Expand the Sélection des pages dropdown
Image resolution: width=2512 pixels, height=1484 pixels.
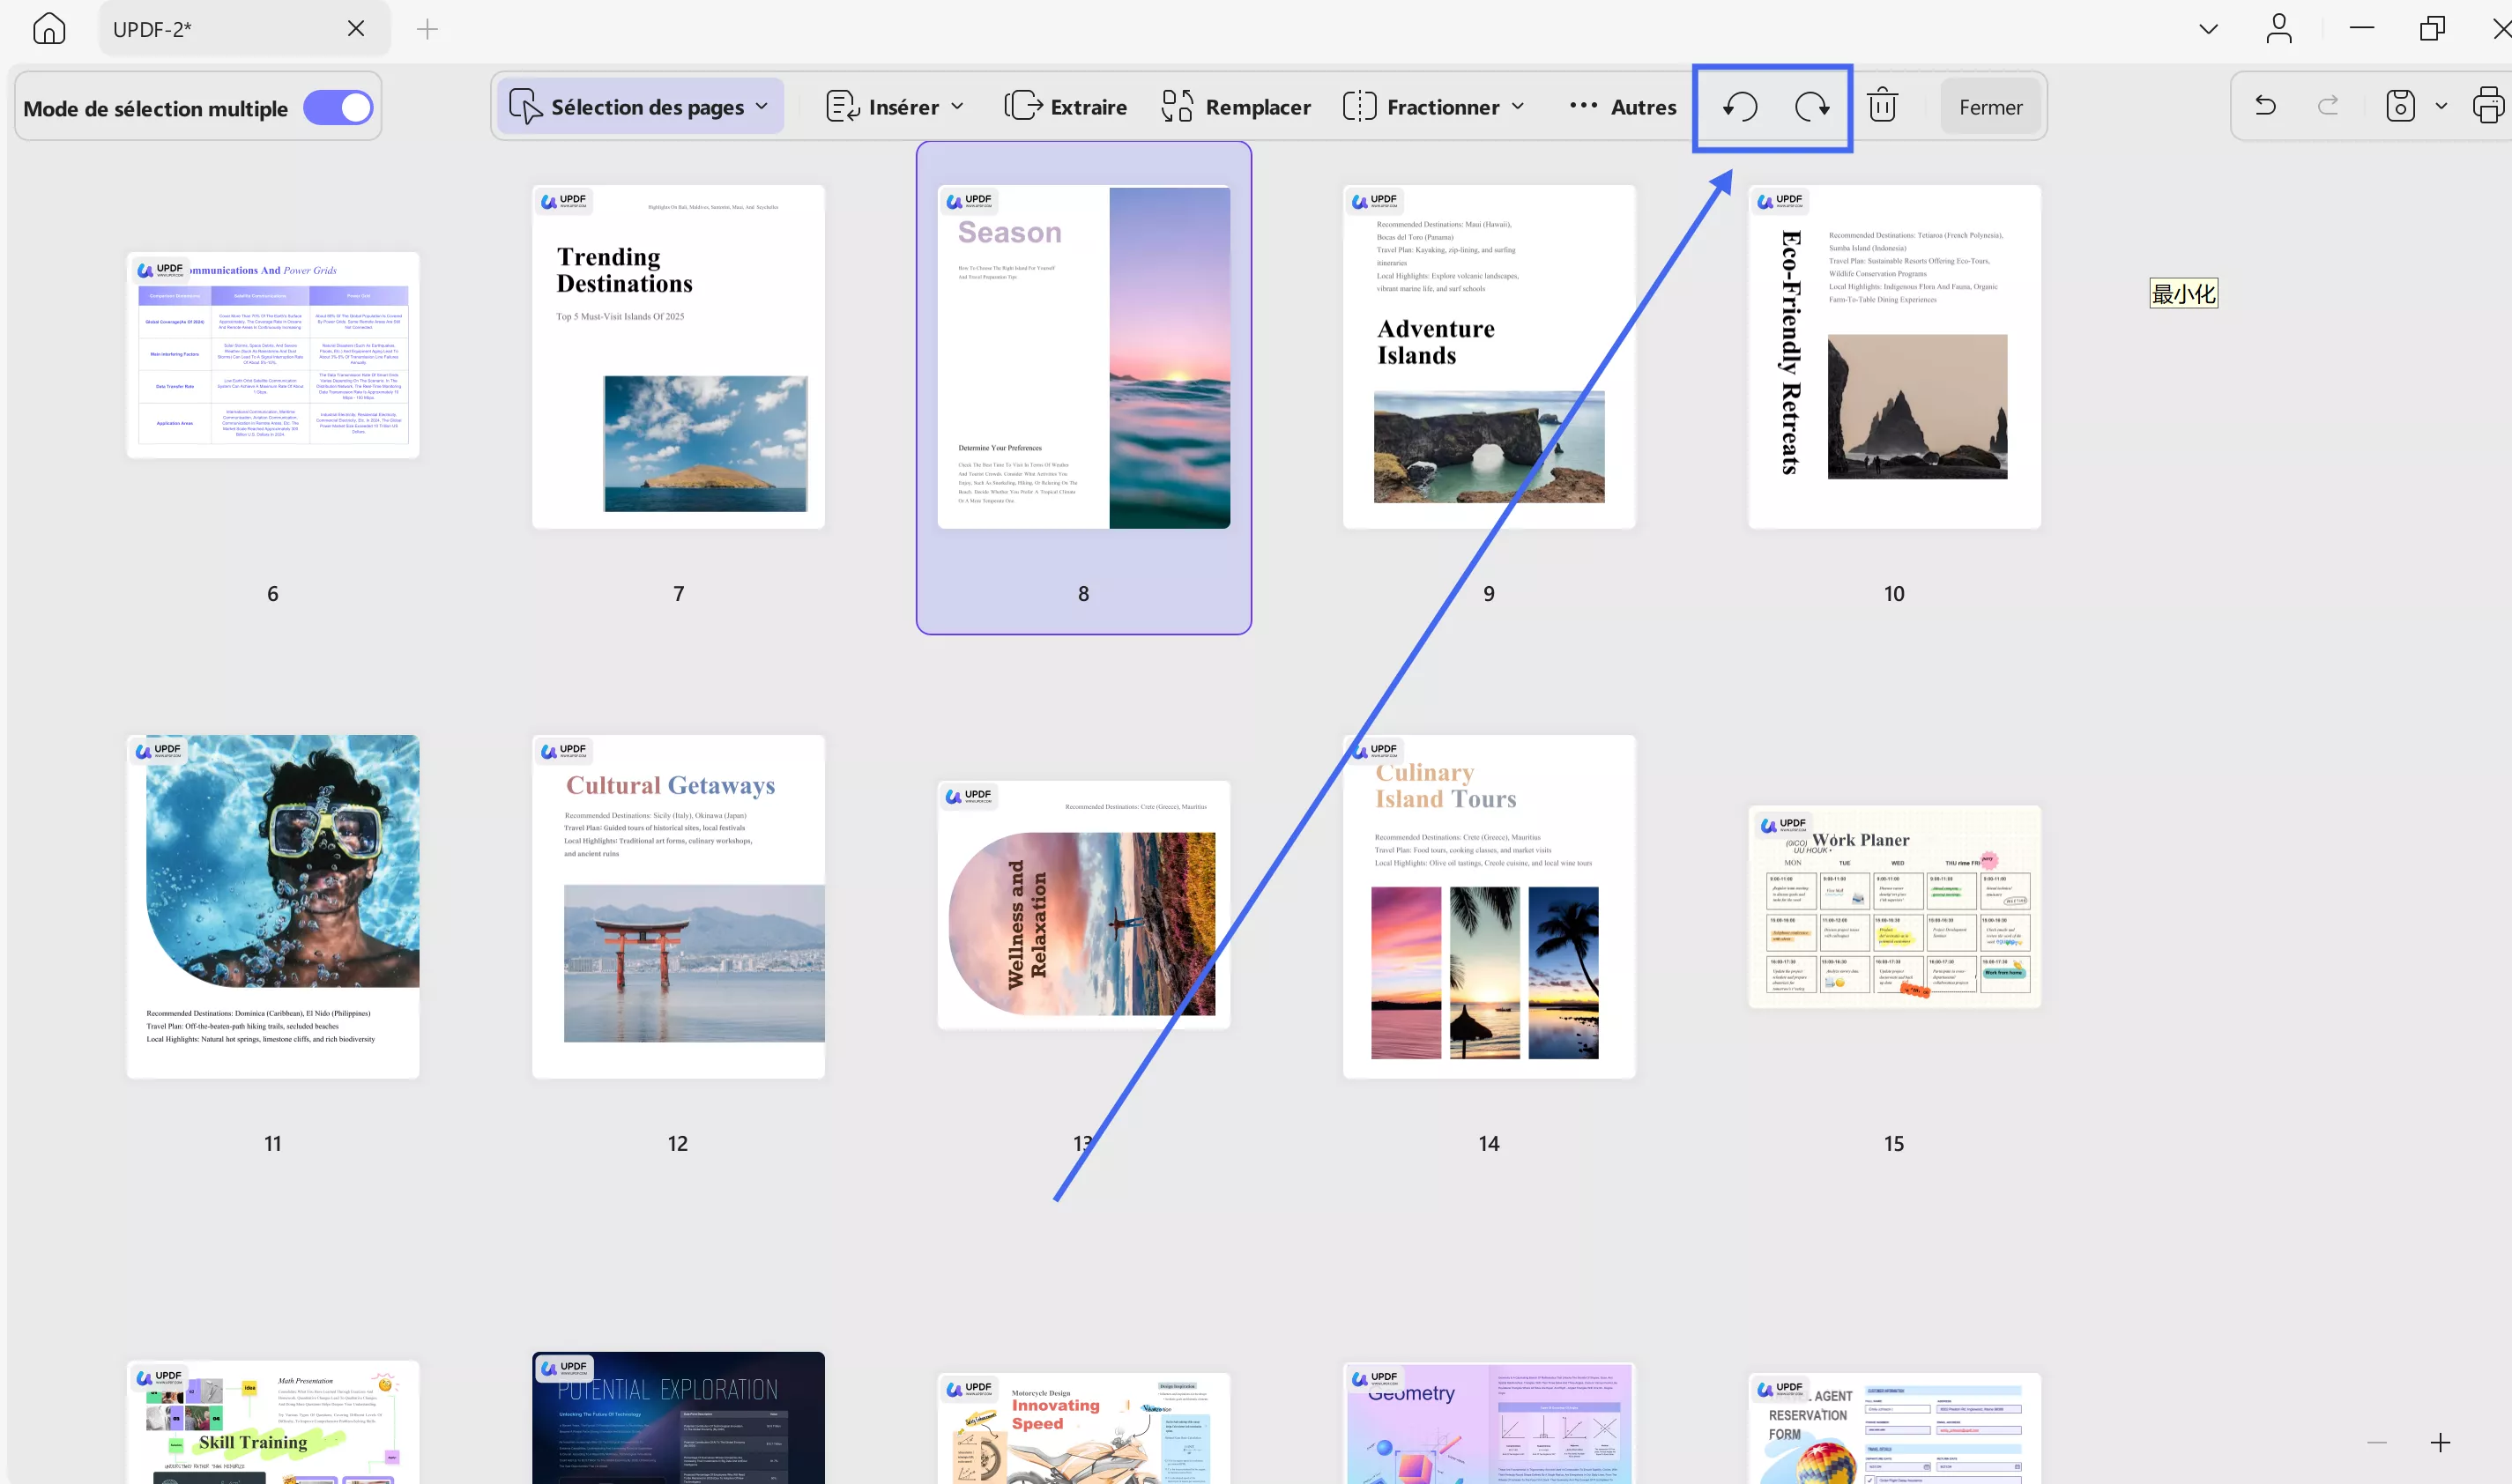(x=640, y=107)
